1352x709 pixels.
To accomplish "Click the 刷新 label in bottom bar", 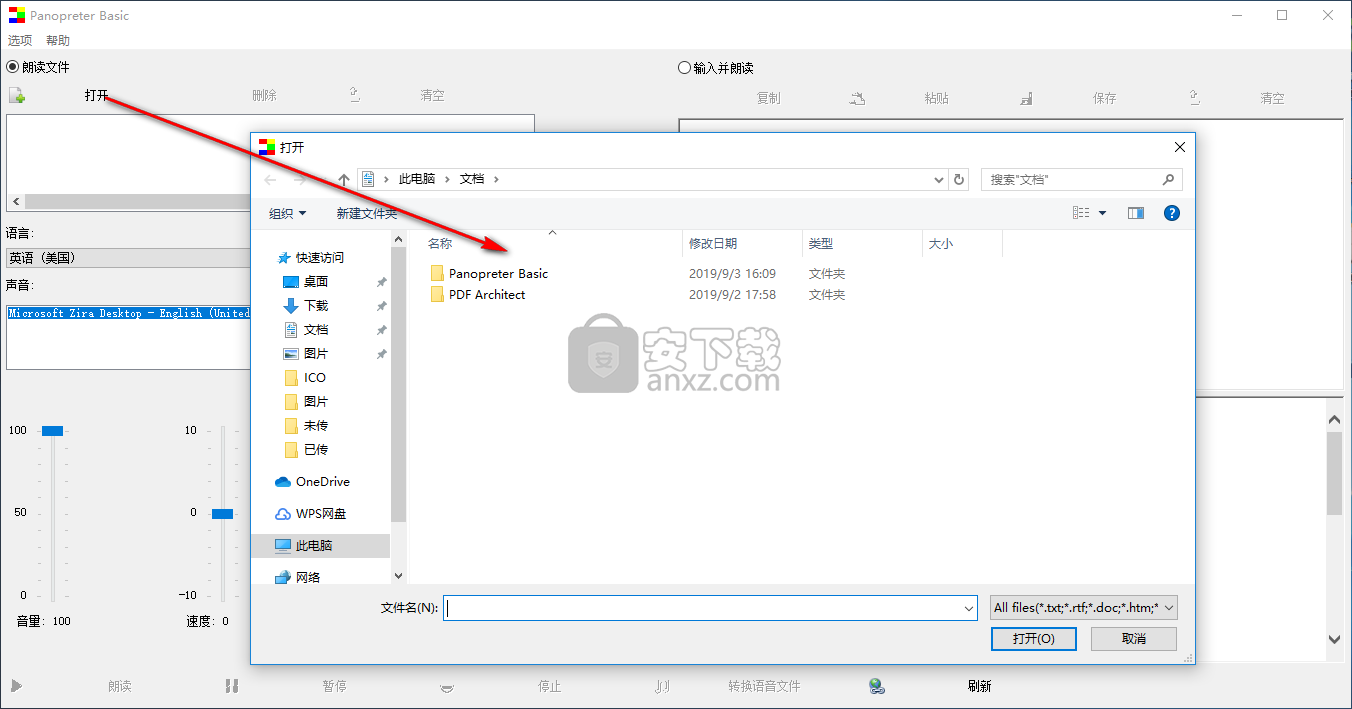I will coord(979,686).
